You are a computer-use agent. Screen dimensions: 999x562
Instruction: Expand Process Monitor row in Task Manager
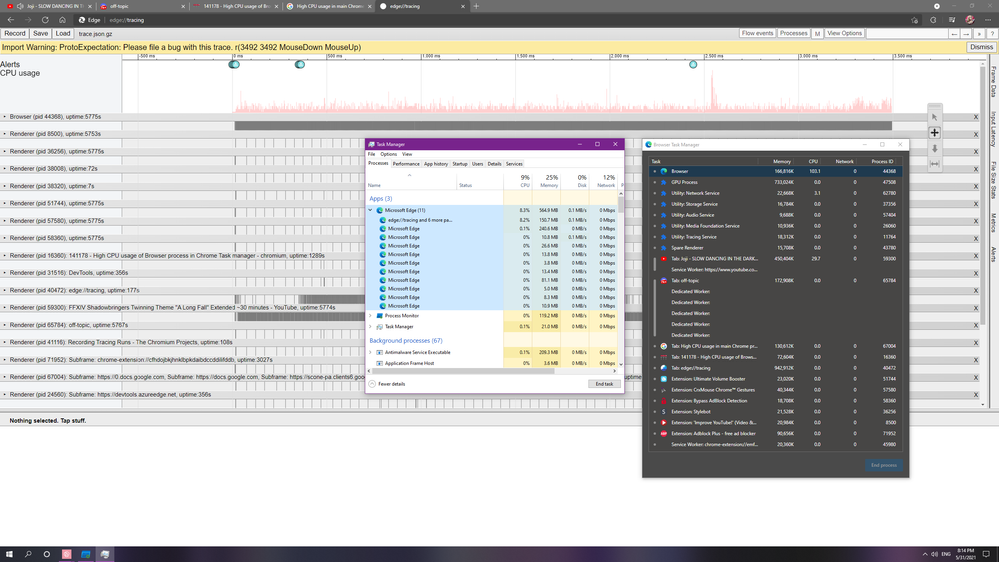(371, 315)
